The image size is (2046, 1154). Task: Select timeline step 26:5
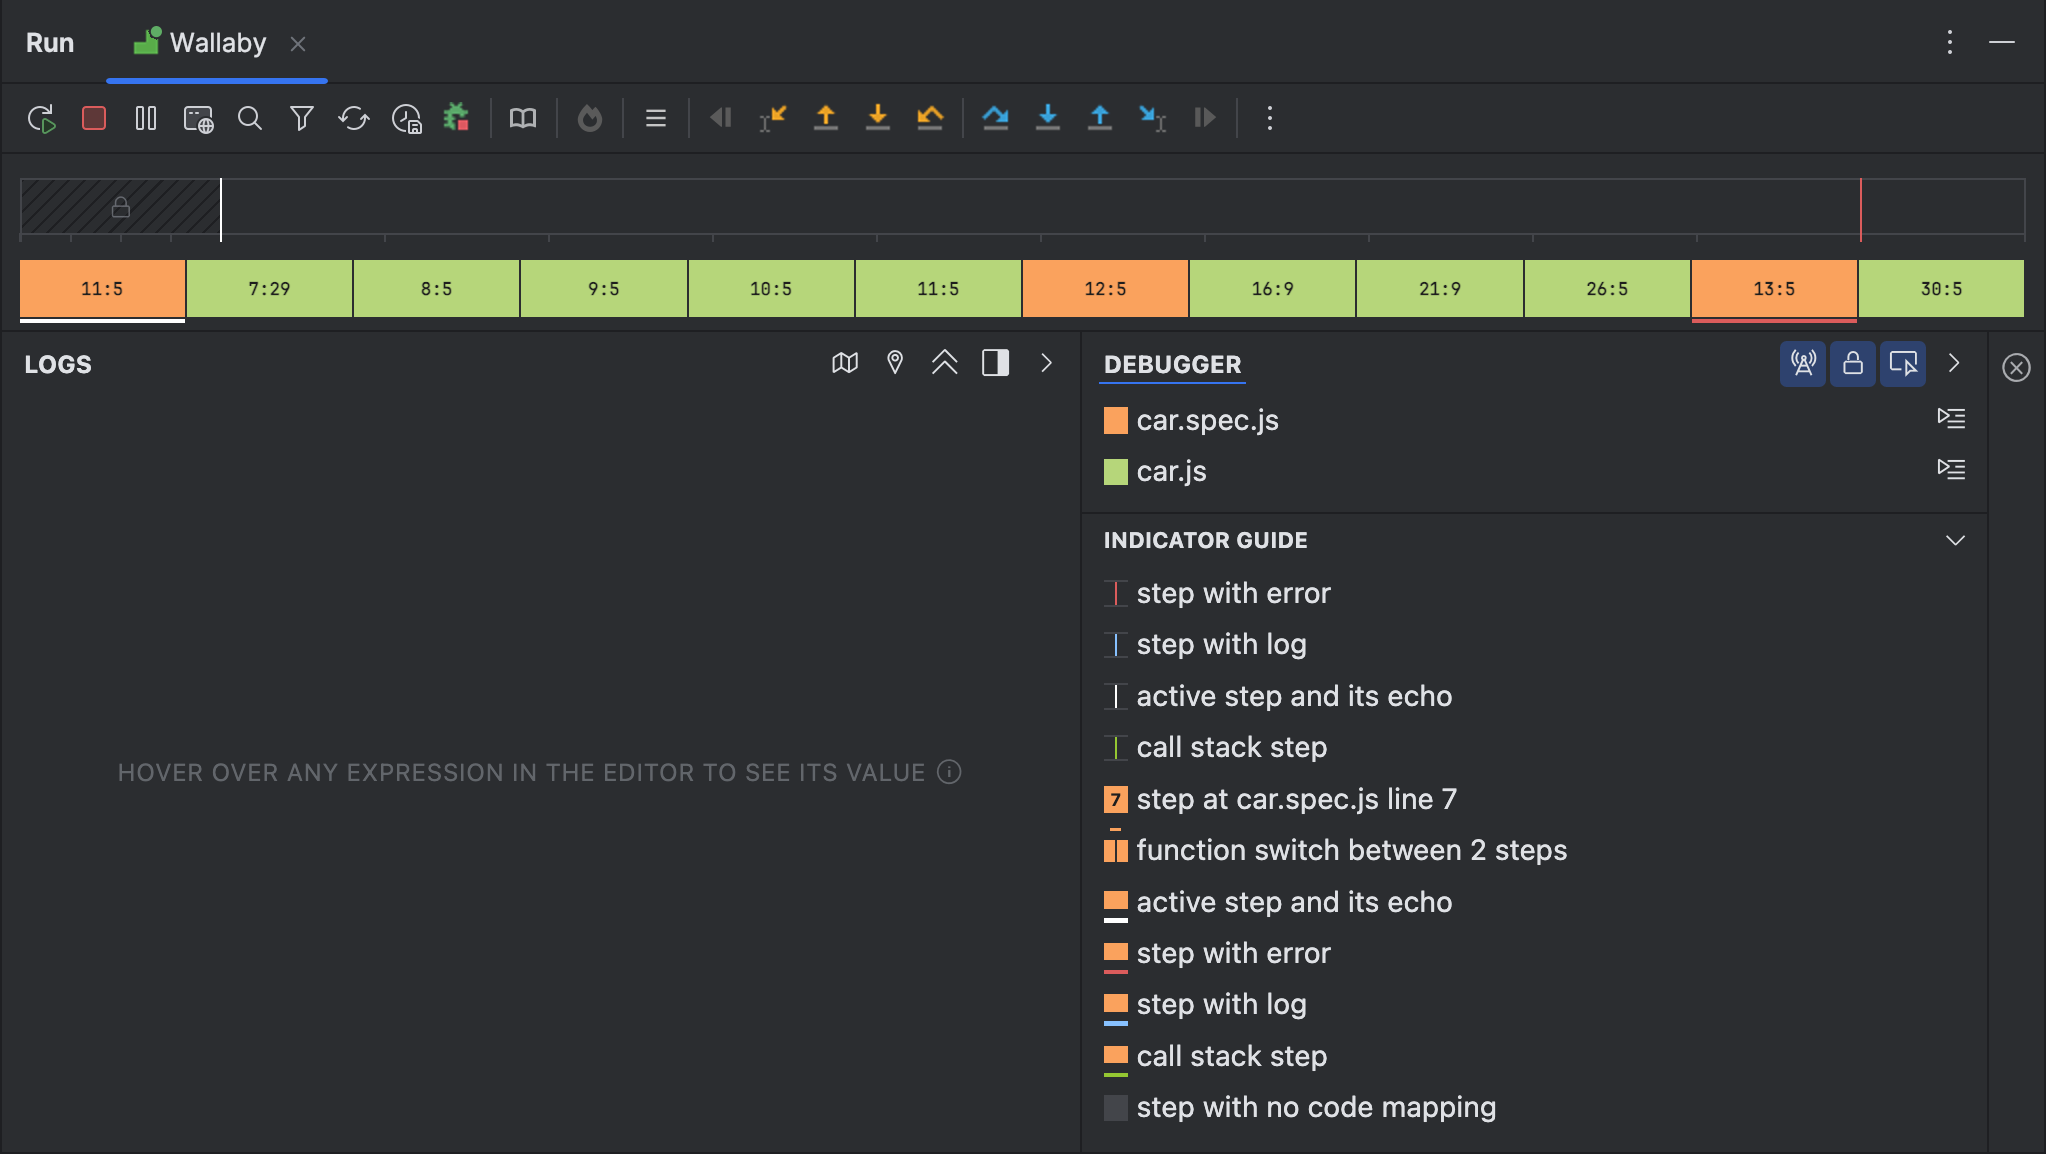pos(1607,289)
